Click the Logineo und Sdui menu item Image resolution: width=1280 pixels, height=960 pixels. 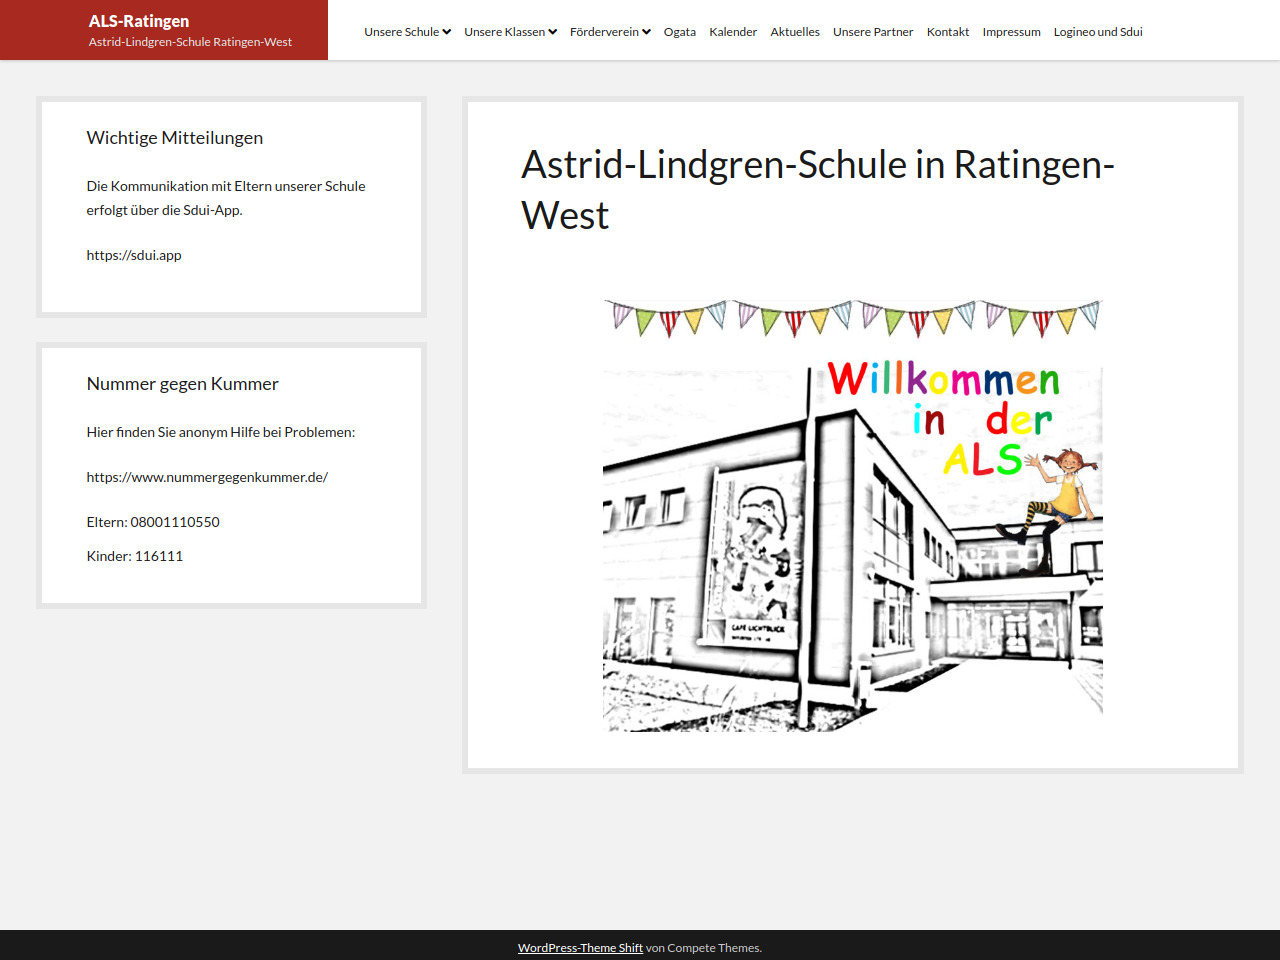pos(1098,32)
